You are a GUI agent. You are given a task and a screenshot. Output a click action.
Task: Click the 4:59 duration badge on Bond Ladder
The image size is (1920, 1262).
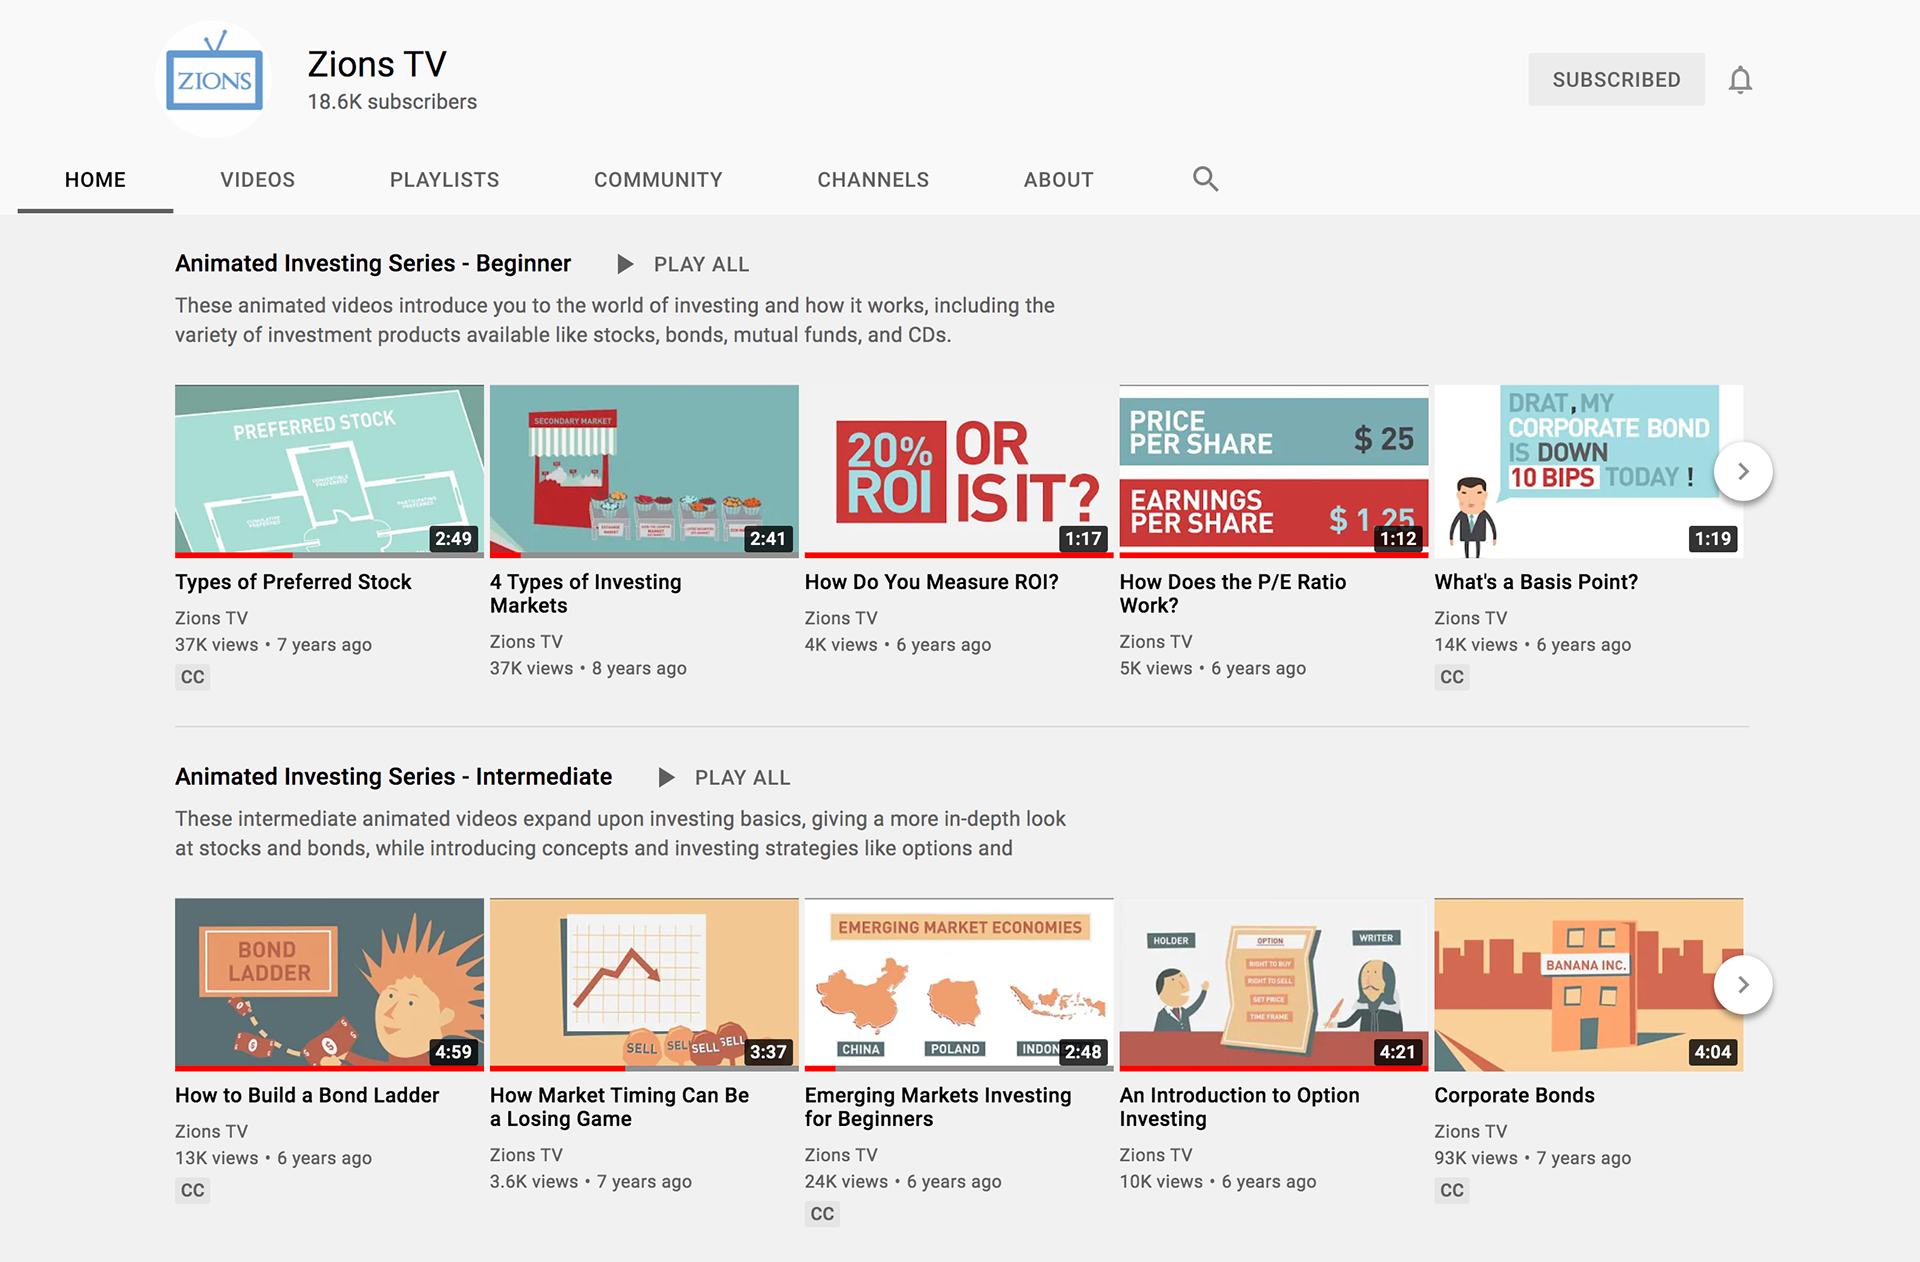453,1052
